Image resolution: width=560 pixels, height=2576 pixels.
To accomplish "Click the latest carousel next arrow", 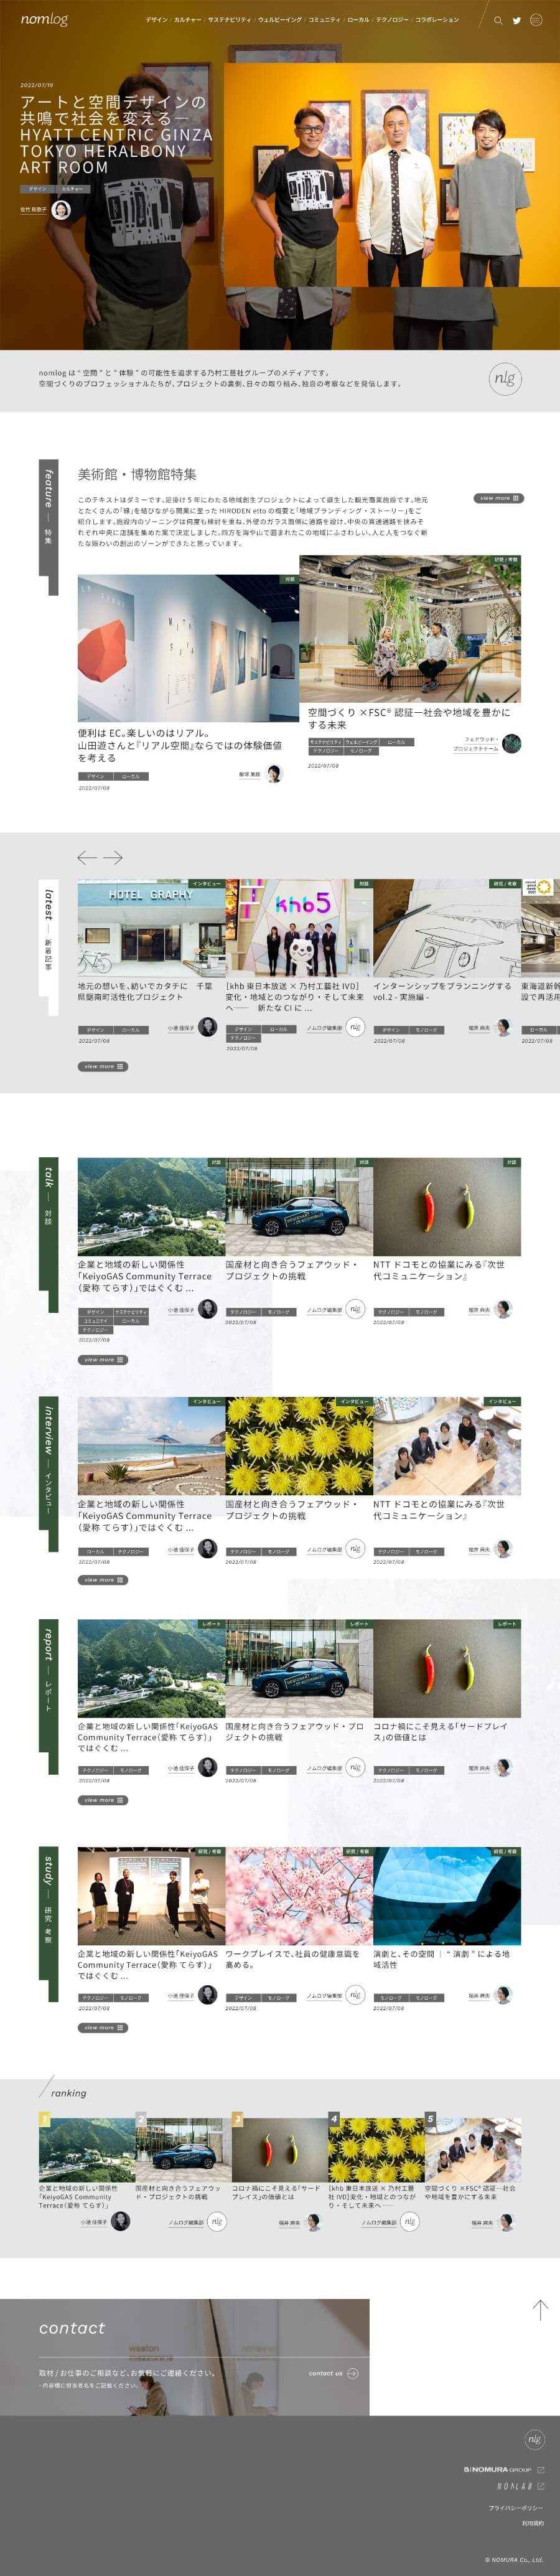I will [113, 857].
